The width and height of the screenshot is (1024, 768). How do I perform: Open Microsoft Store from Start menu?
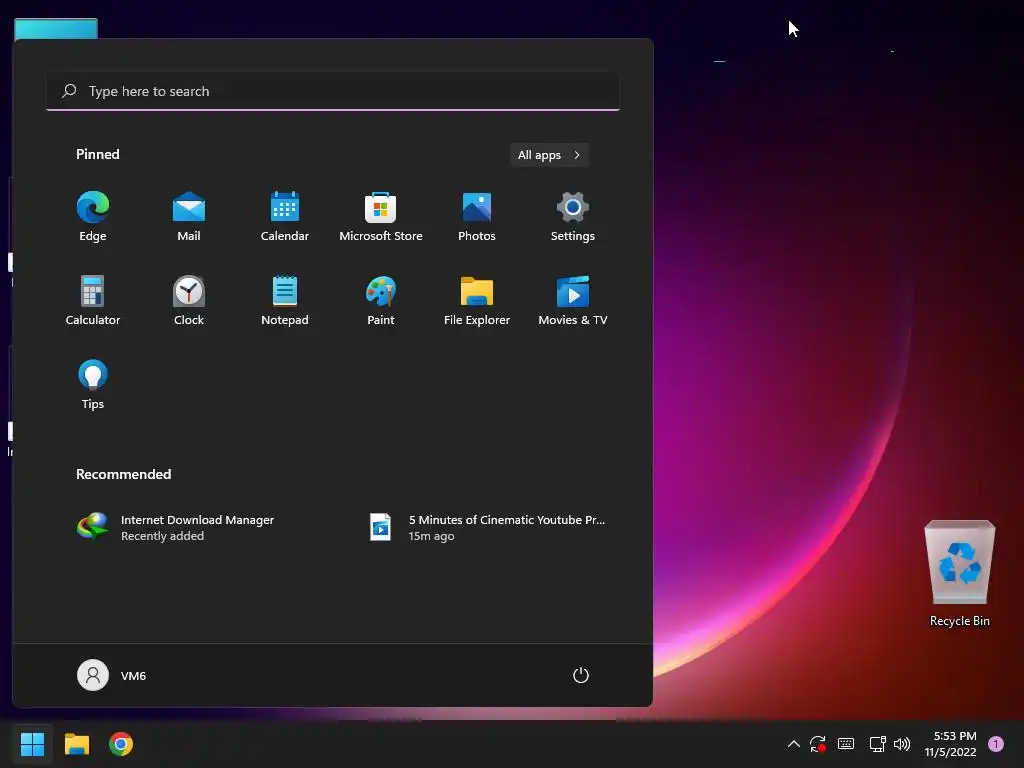click(381, 217)
